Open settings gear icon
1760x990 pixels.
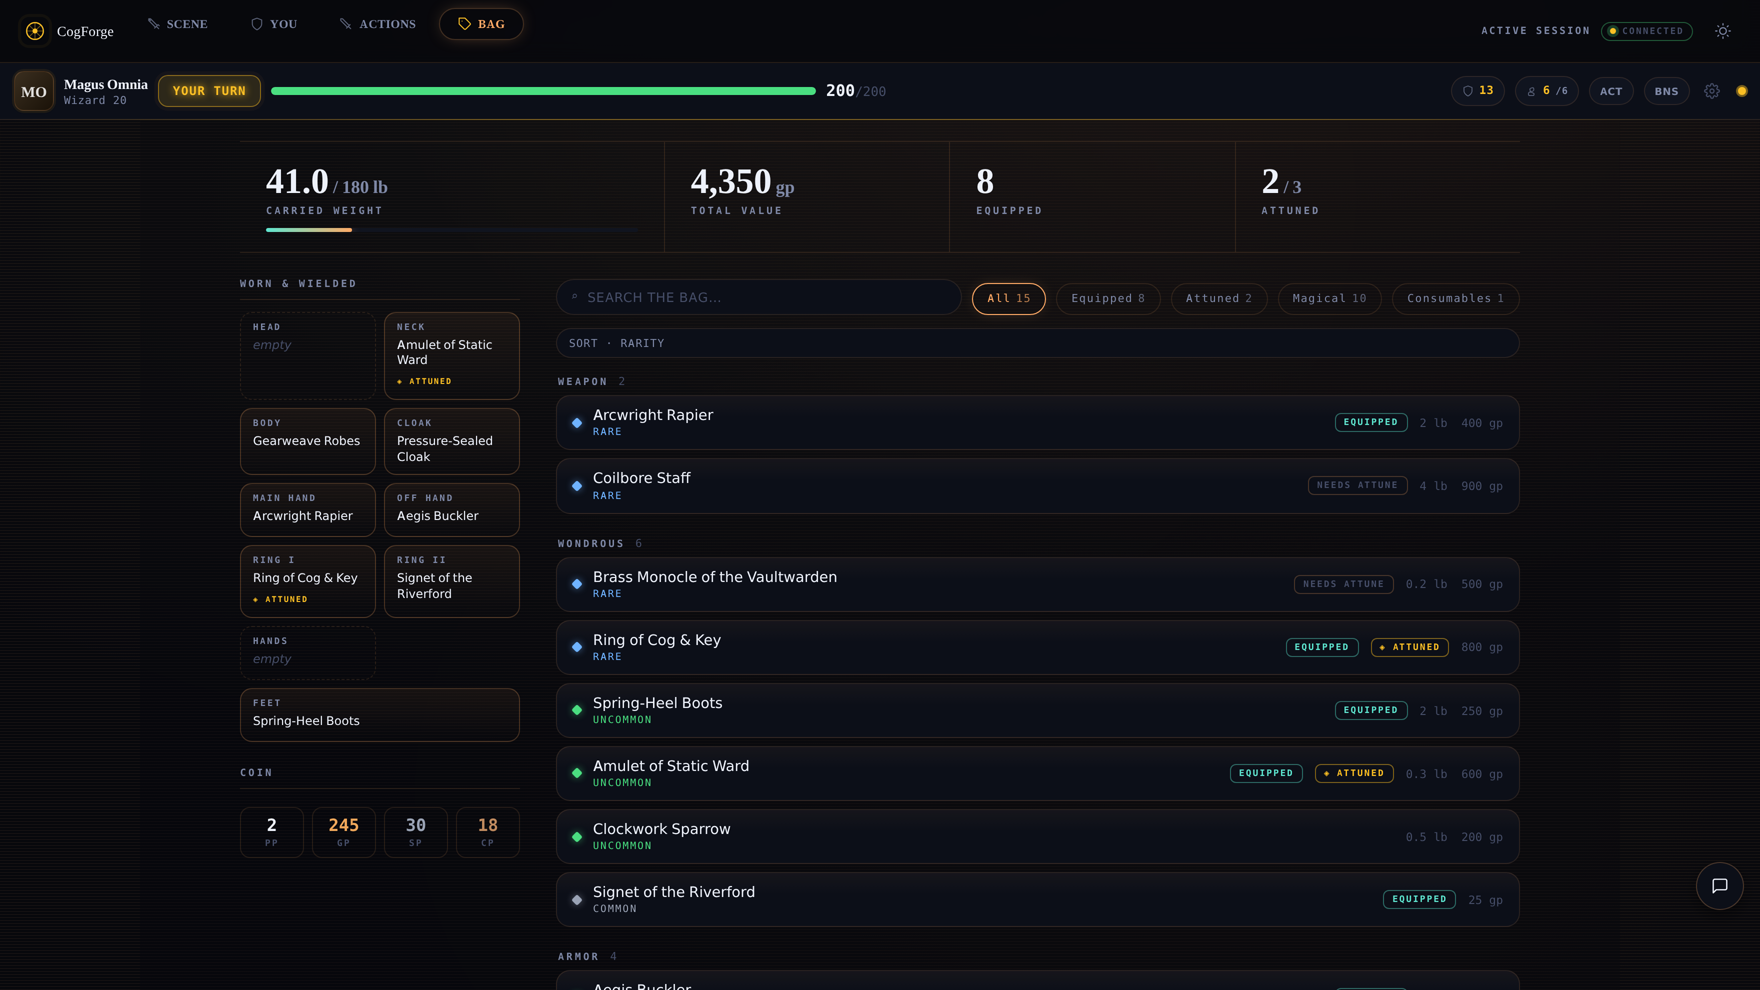point(1712,91)
